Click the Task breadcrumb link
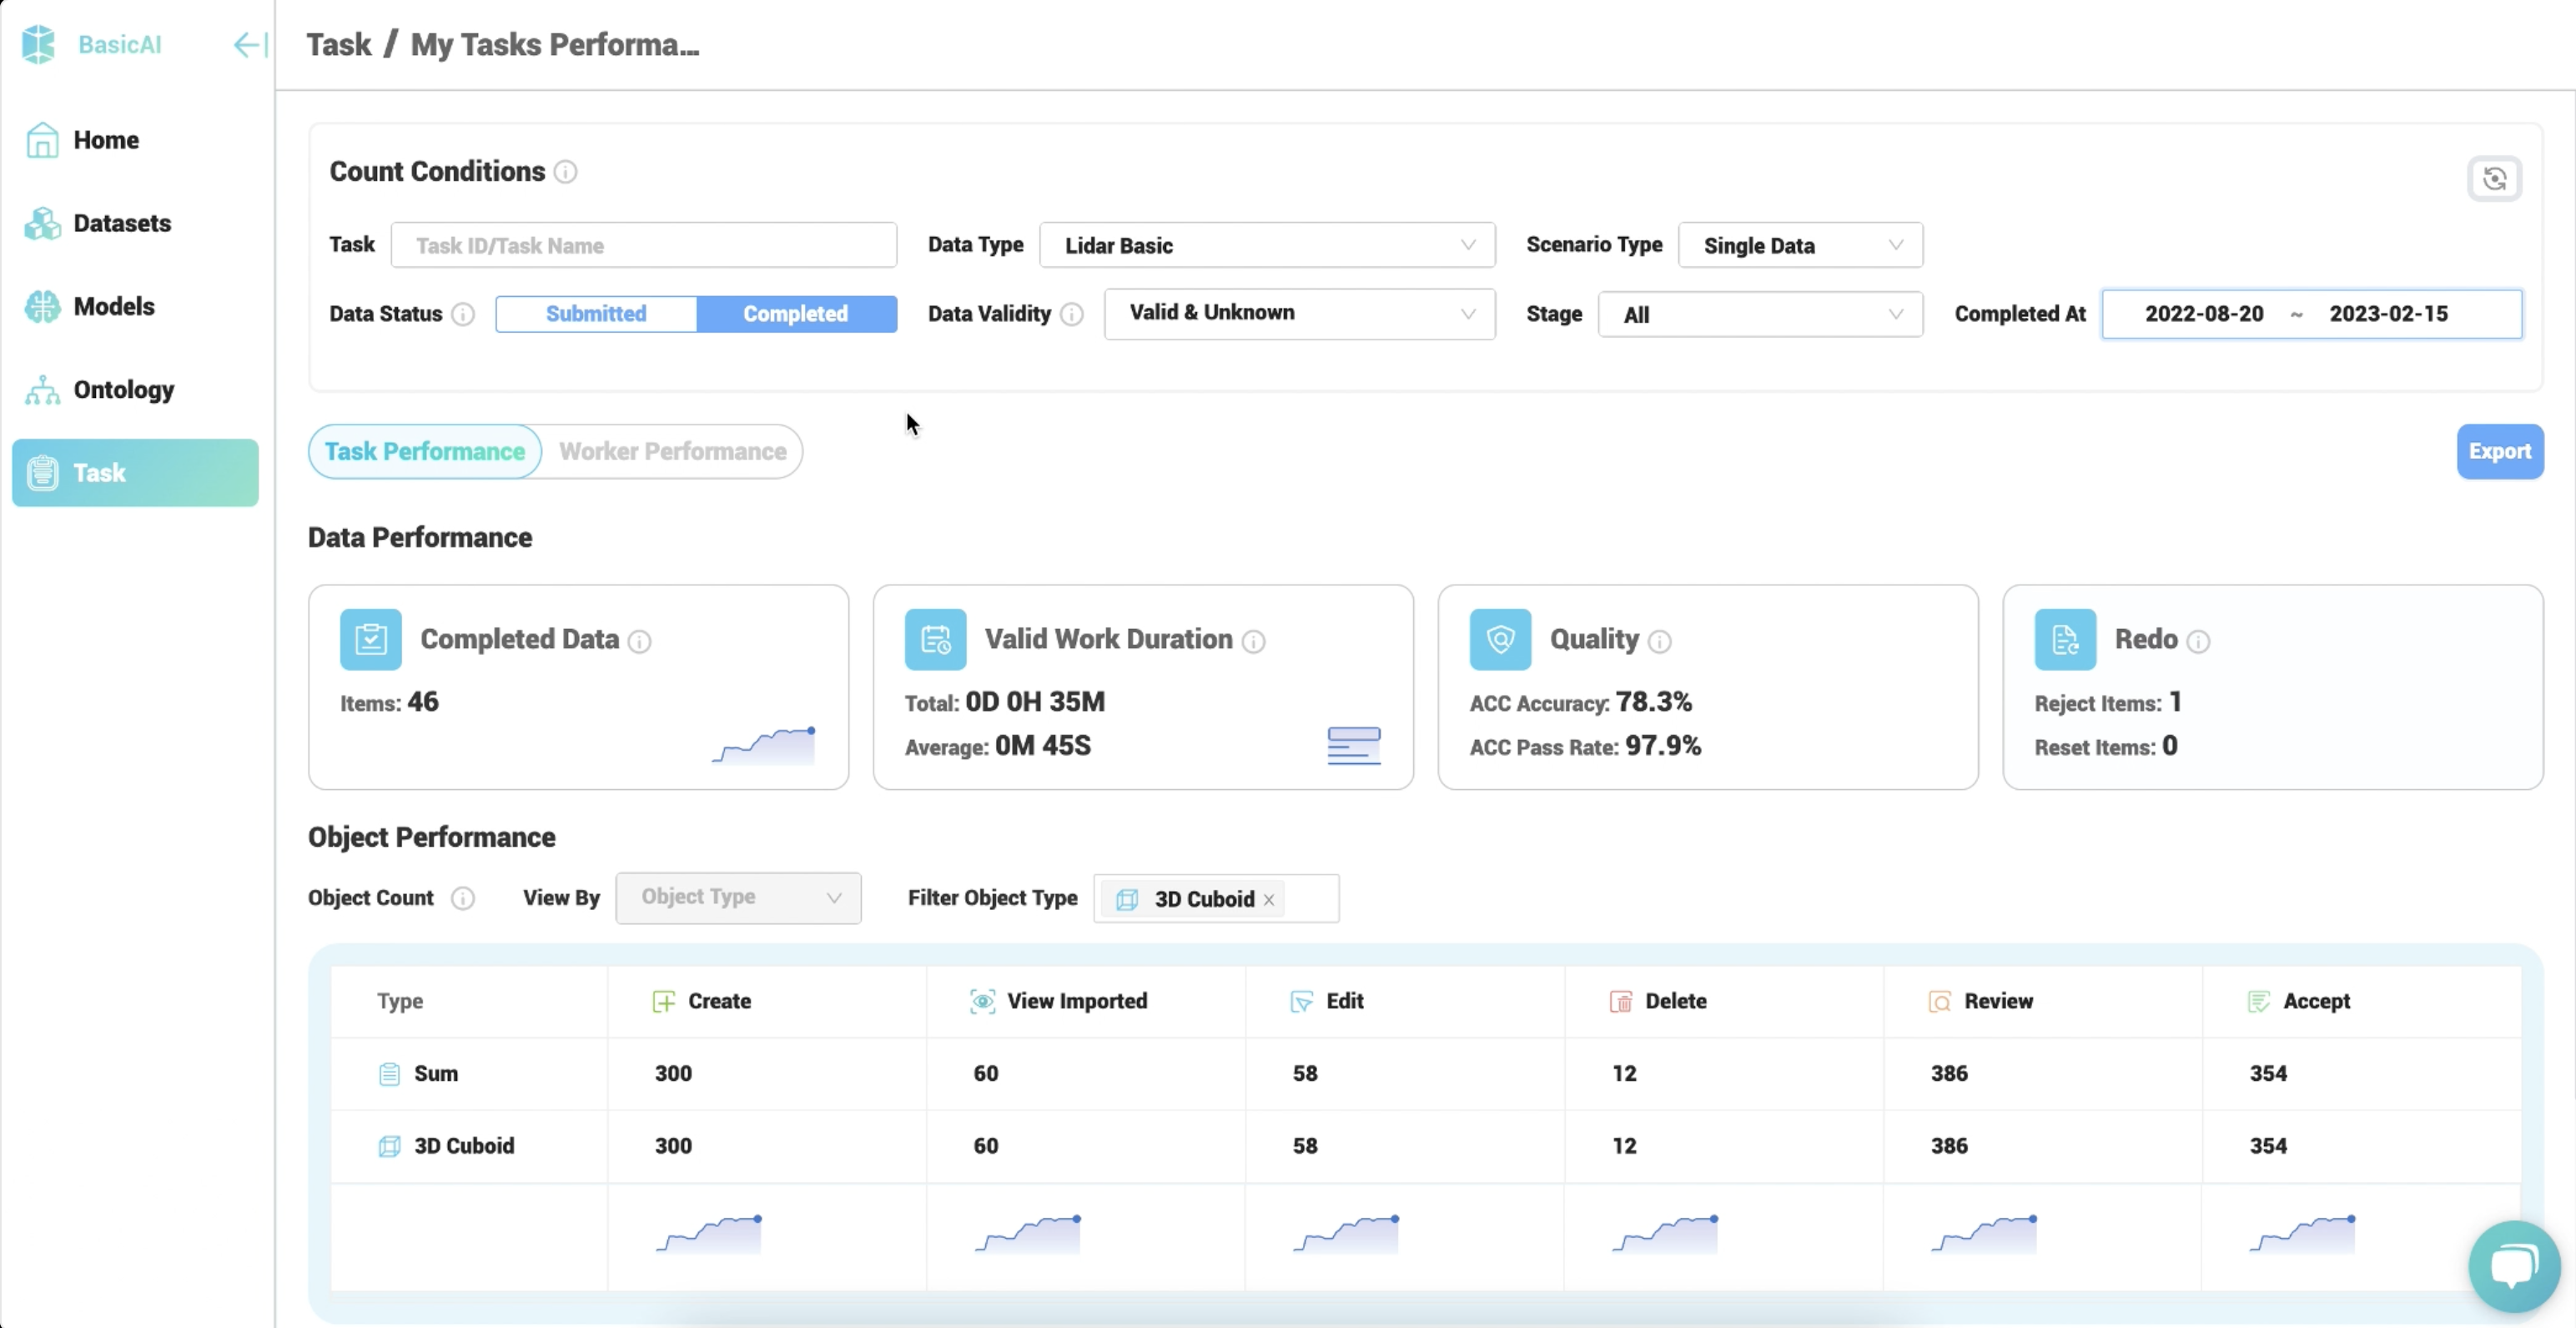2576x1328 pixels. 339,45
